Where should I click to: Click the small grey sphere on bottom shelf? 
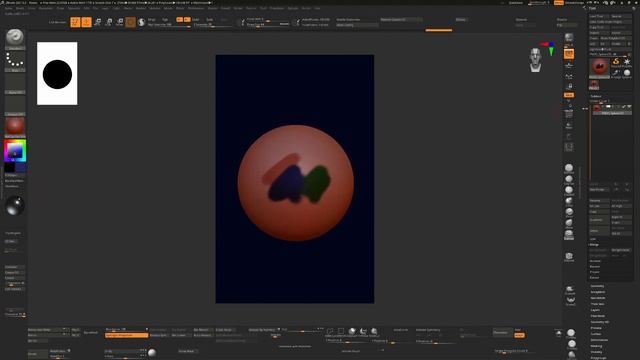[x=152, y=353]
